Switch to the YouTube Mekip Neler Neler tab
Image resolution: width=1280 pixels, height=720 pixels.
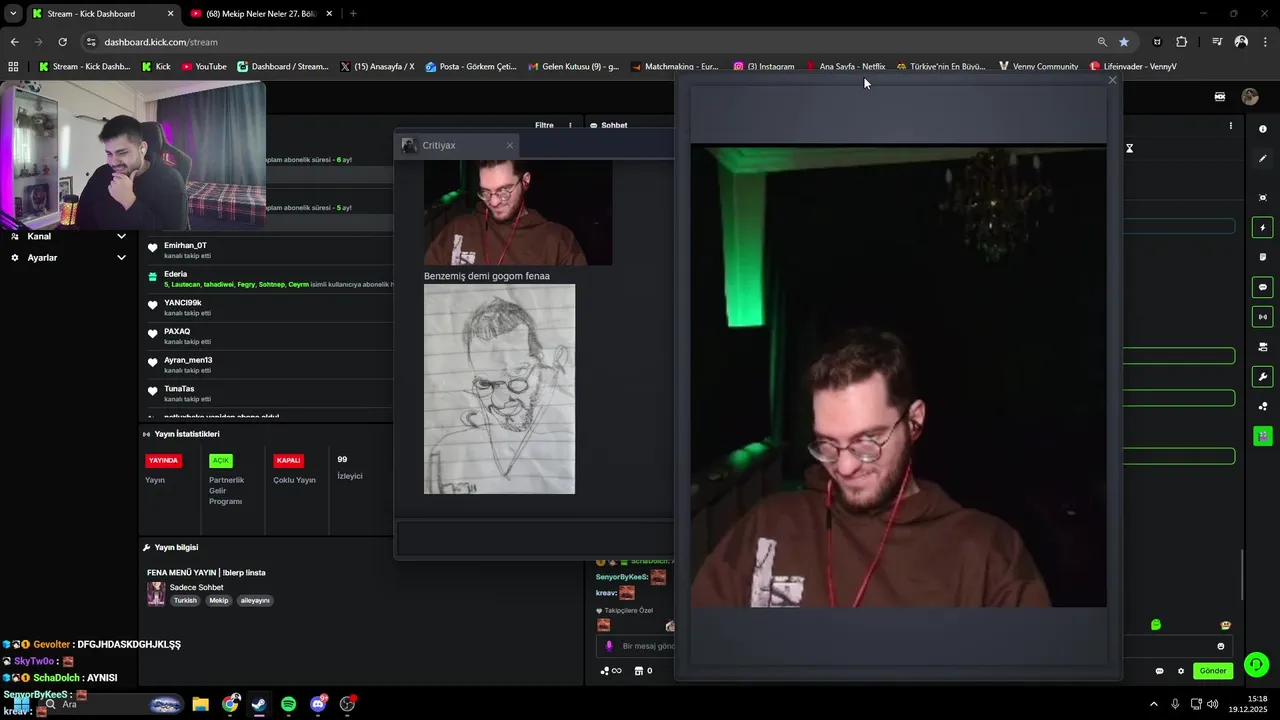click(259, 14)
